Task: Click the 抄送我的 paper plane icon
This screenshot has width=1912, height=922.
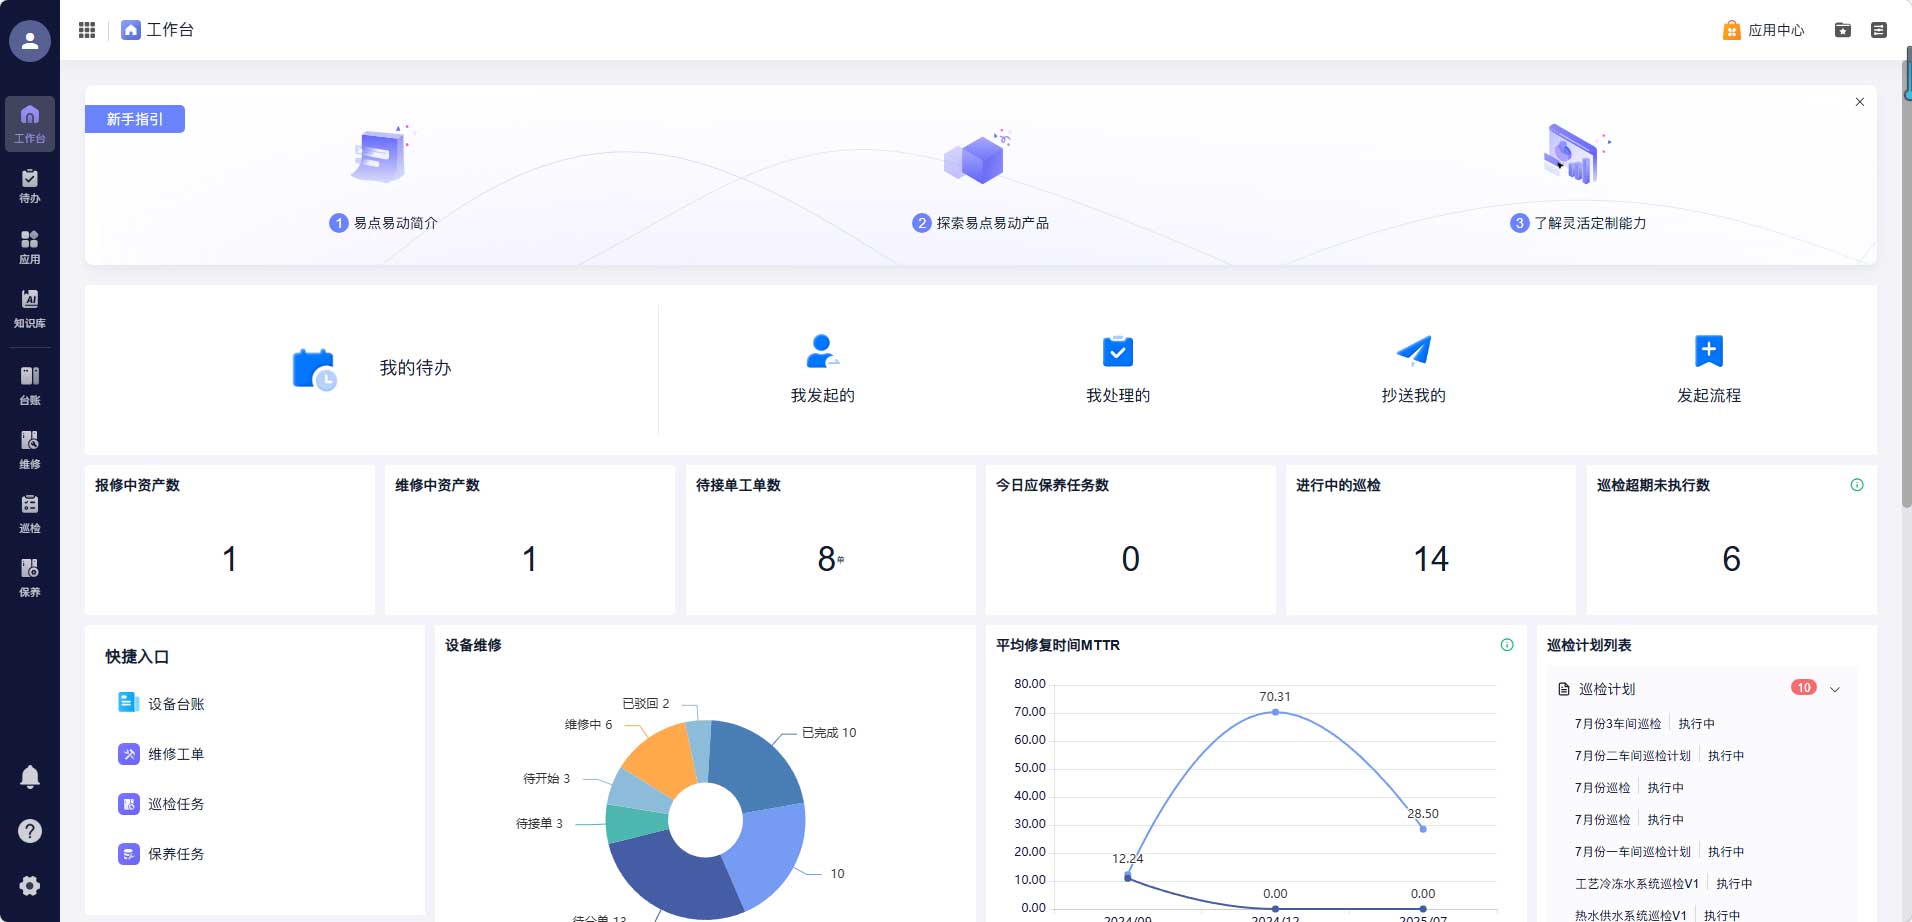Action: click(1413, 351)
